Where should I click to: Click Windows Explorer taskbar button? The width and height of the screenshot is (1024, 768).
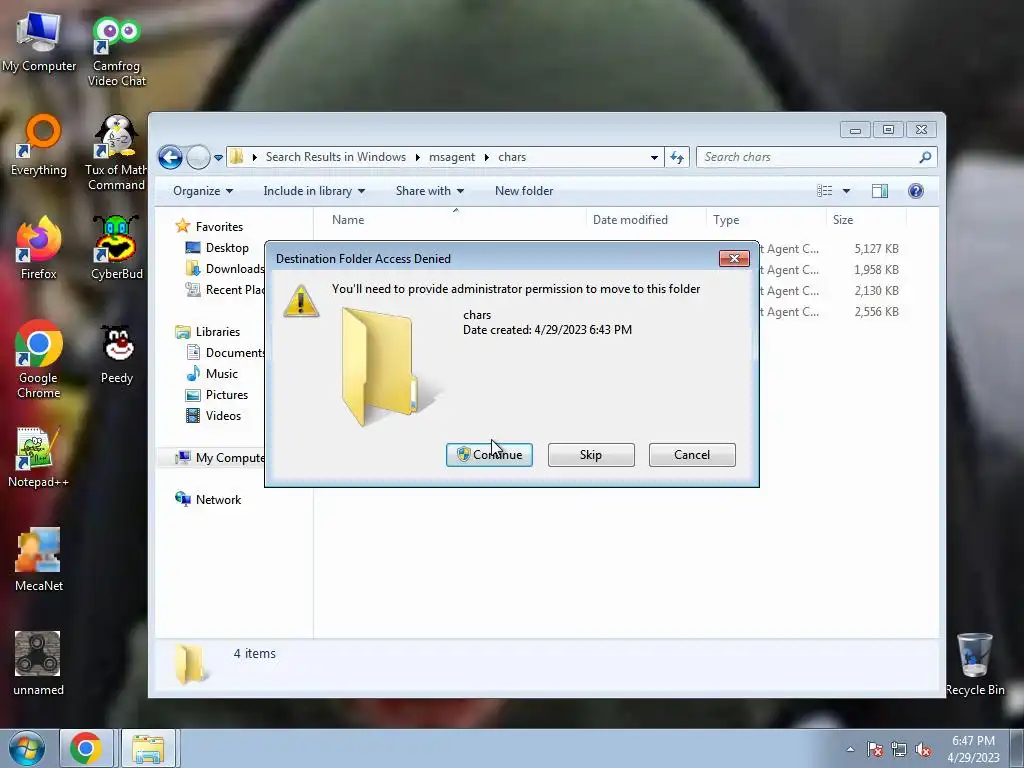pyautogui.click(x=148, y=748)
